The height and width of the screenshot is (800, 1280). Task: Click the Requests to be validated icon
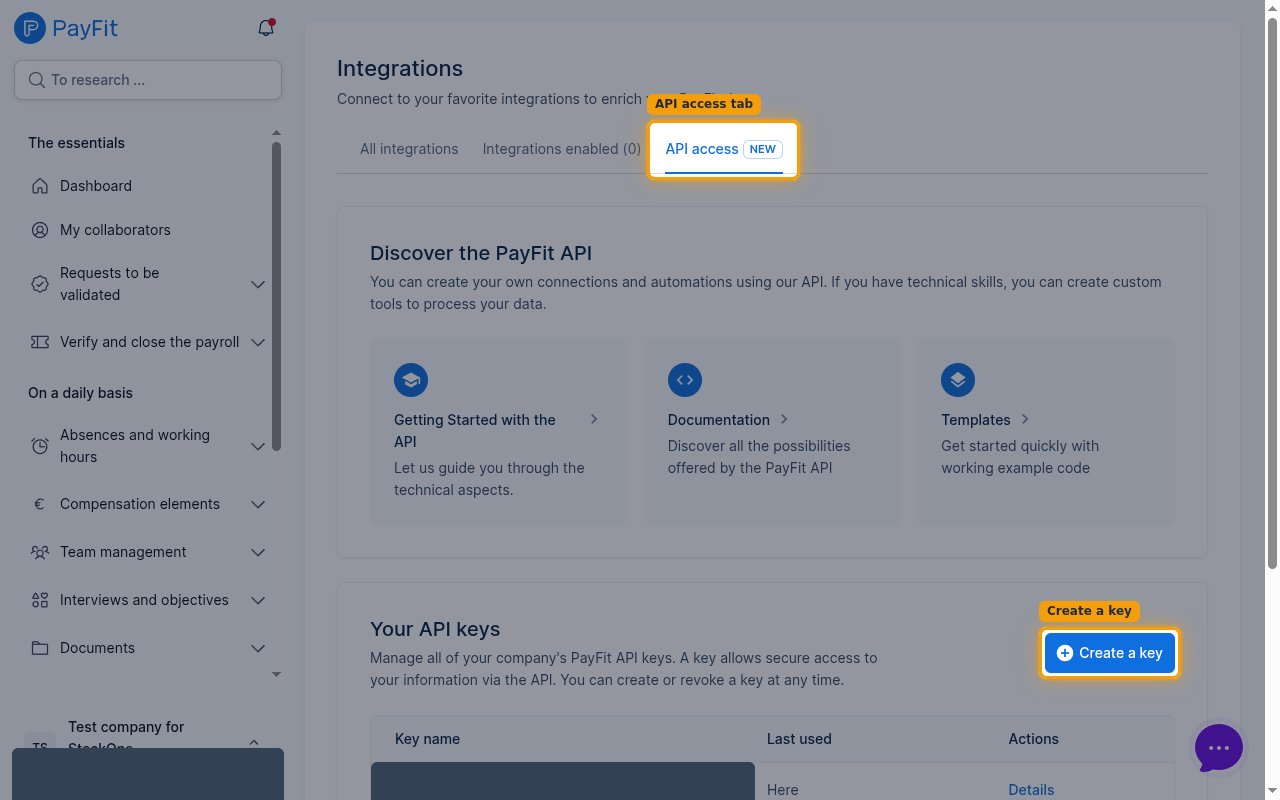coord(40,284)
